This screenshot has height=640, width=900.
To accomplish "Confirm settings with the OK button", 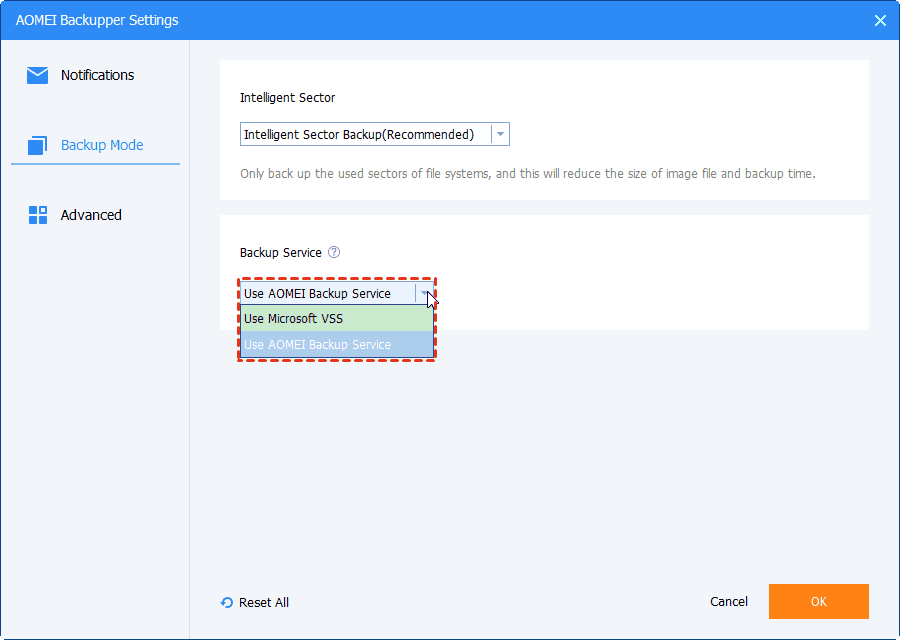I will [818, 601].
